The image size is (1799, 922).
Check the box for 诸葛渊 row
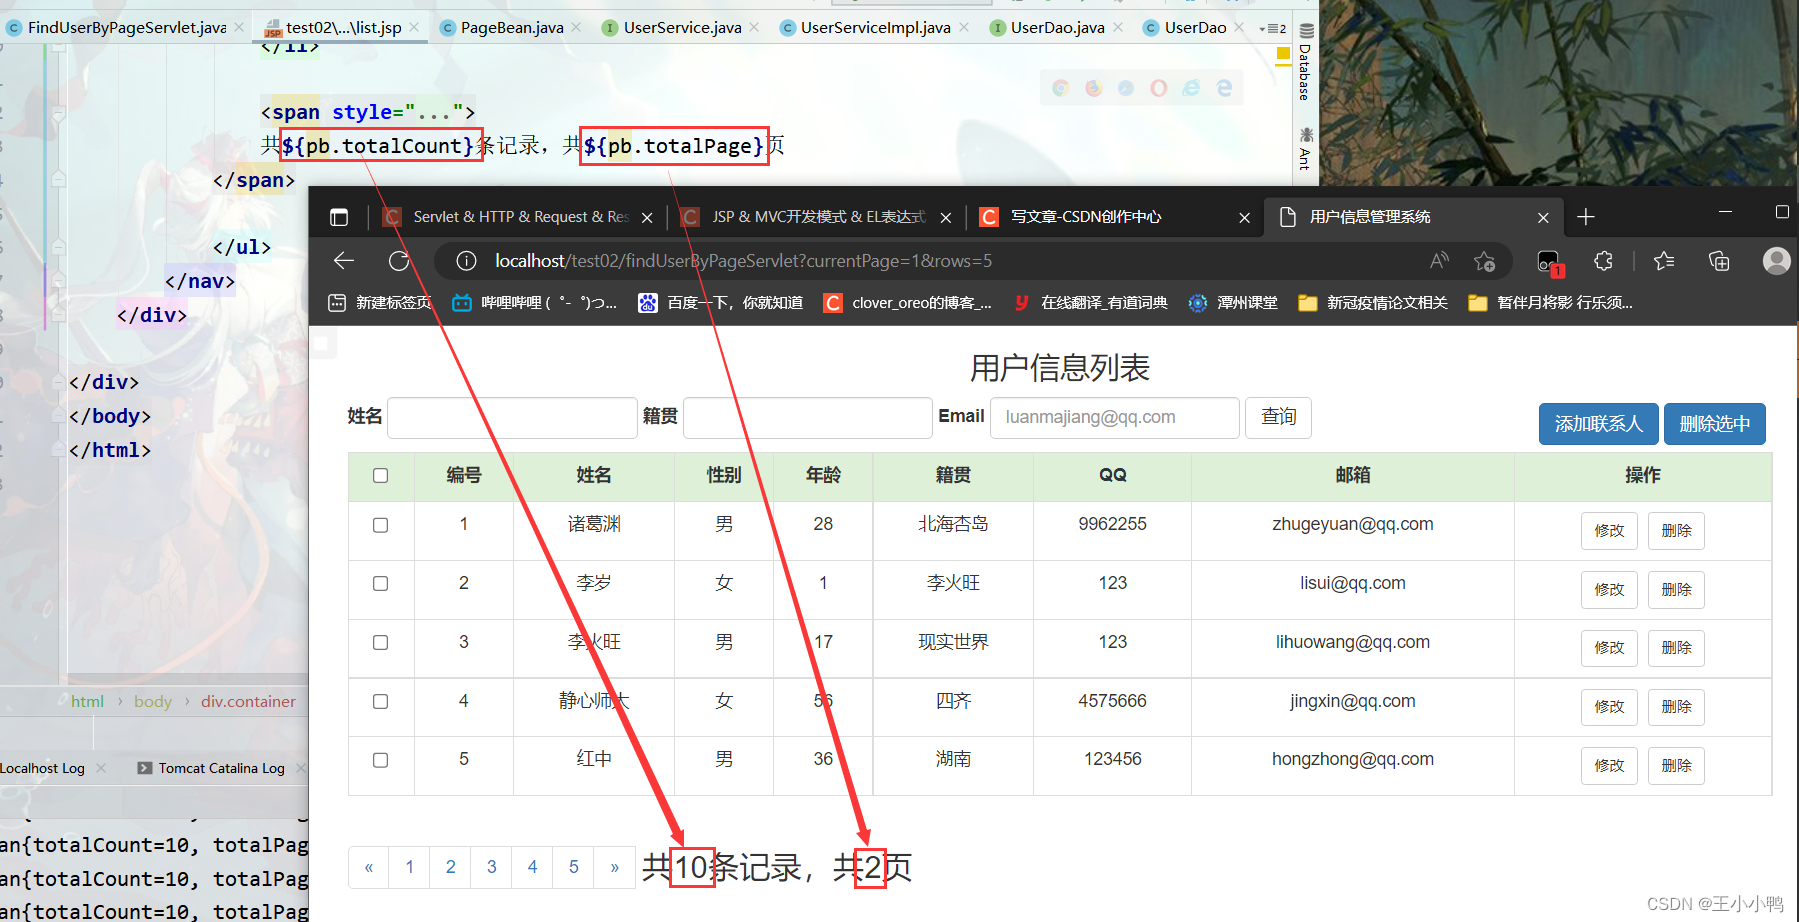click(381, 525)
